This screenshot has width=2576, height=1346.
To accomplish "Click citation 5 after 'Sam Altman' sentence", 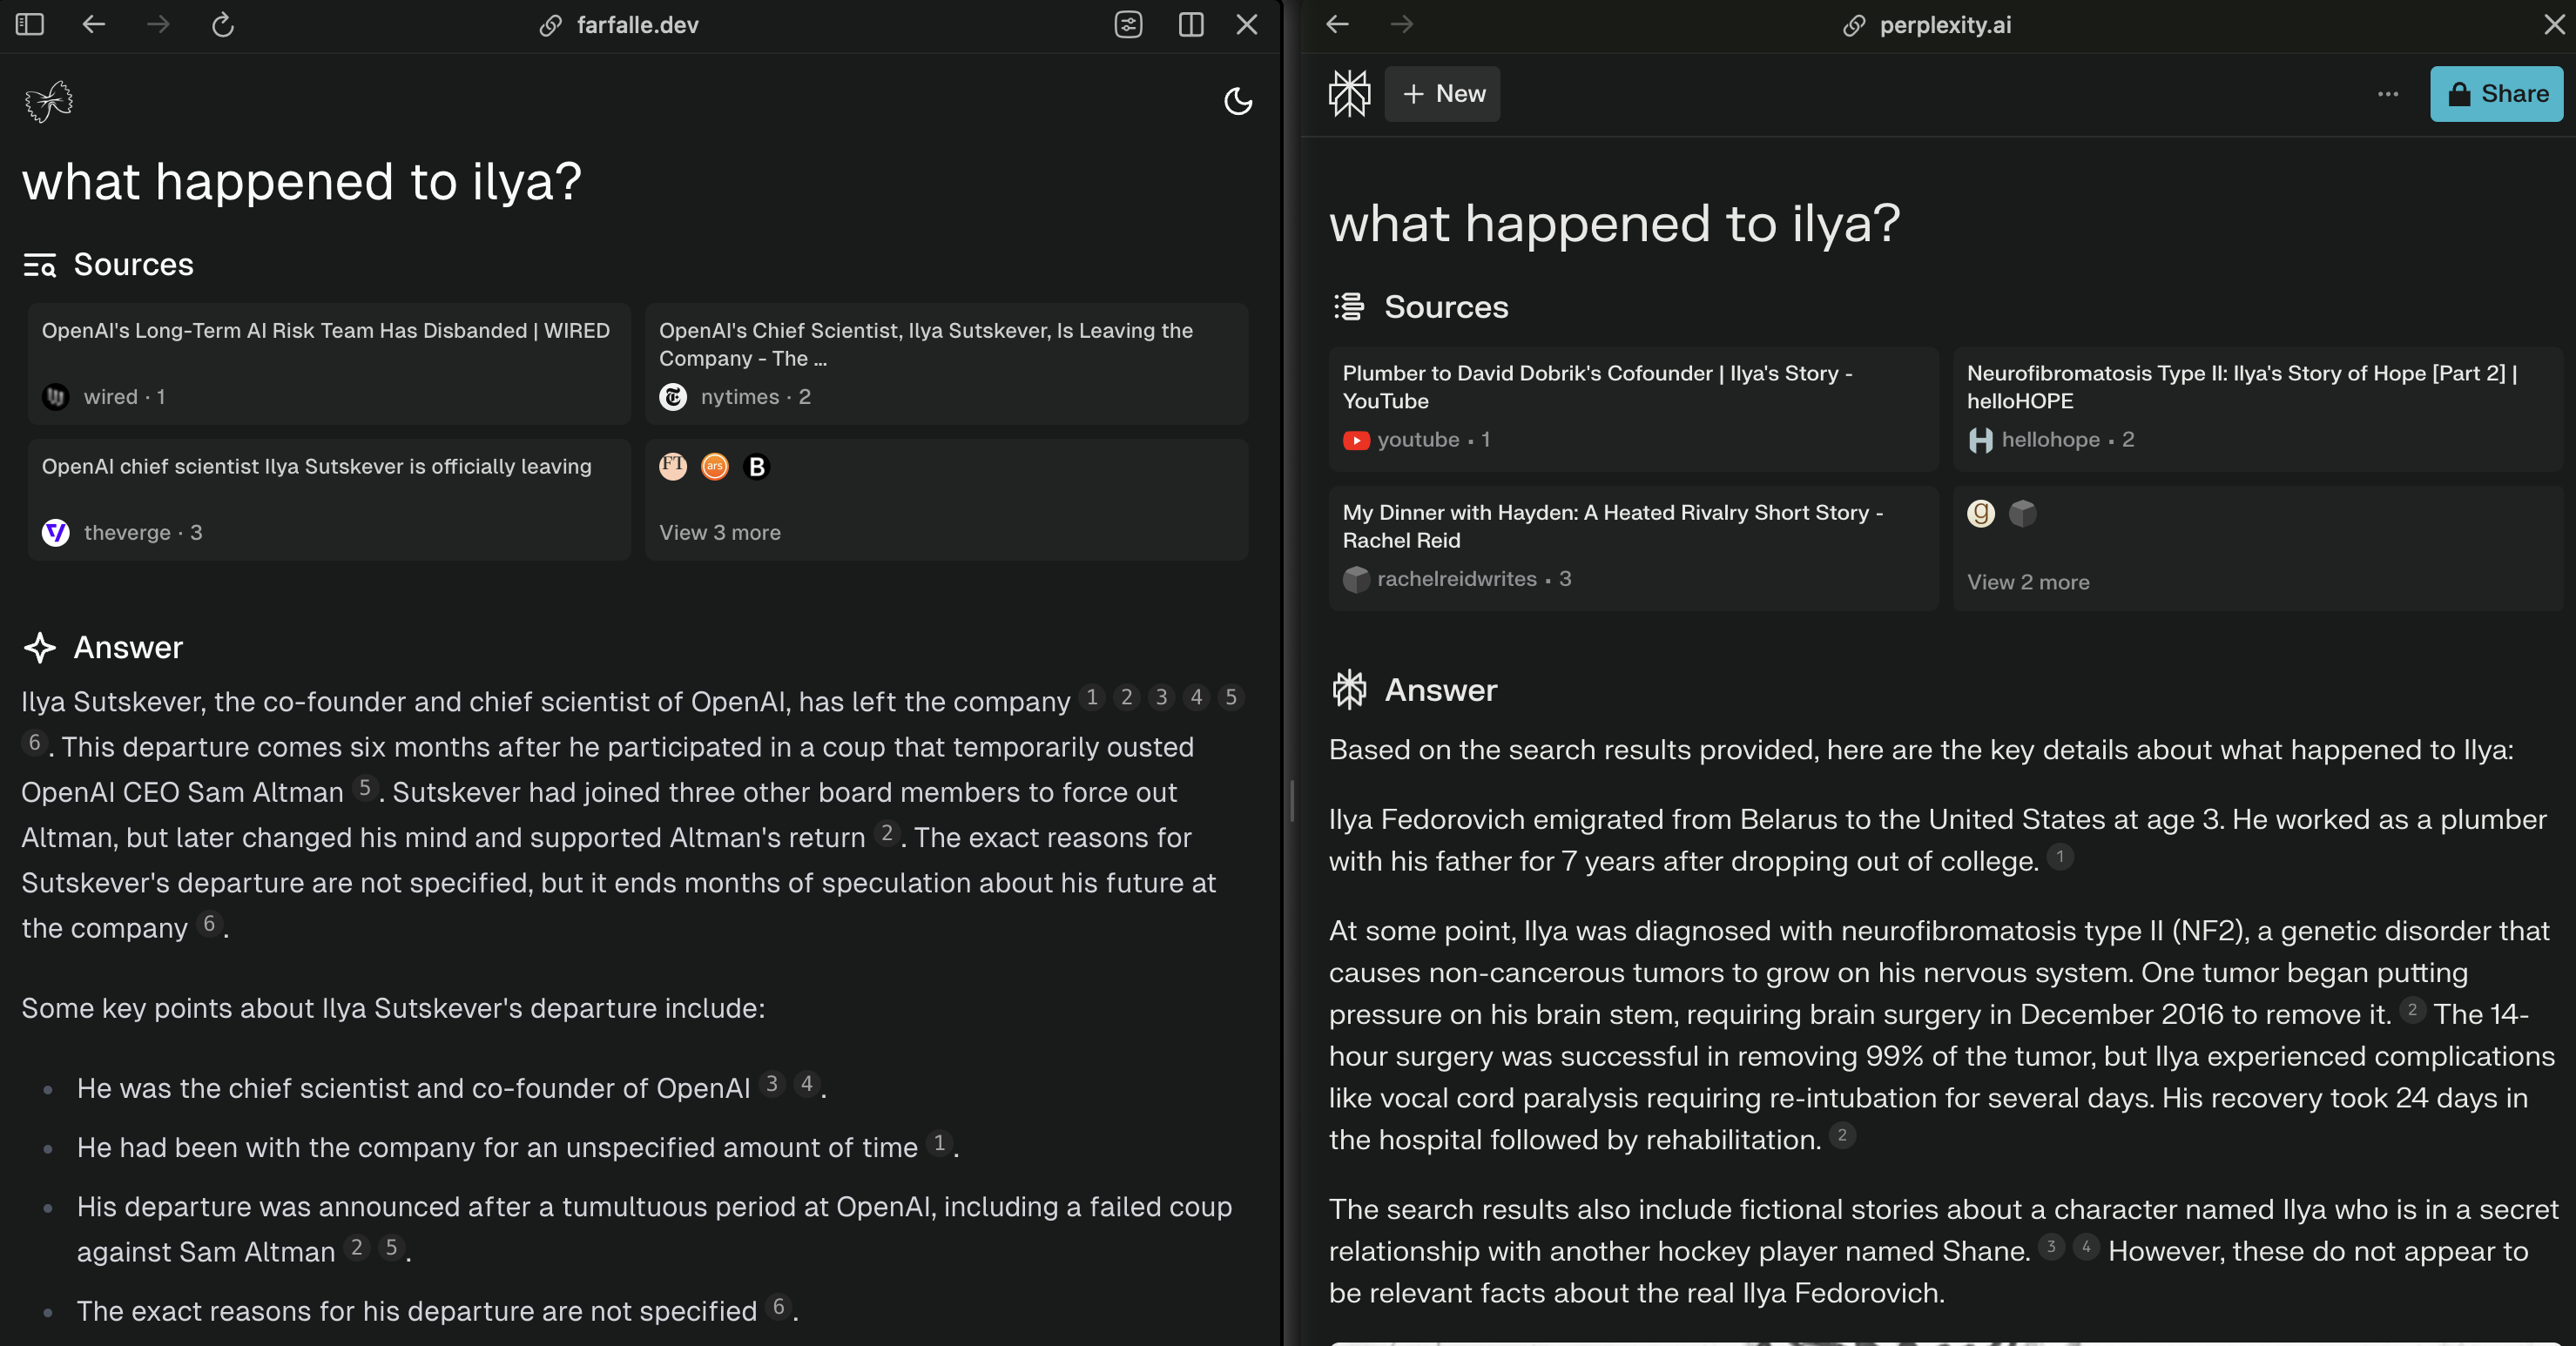I will (x=365, y=788).
